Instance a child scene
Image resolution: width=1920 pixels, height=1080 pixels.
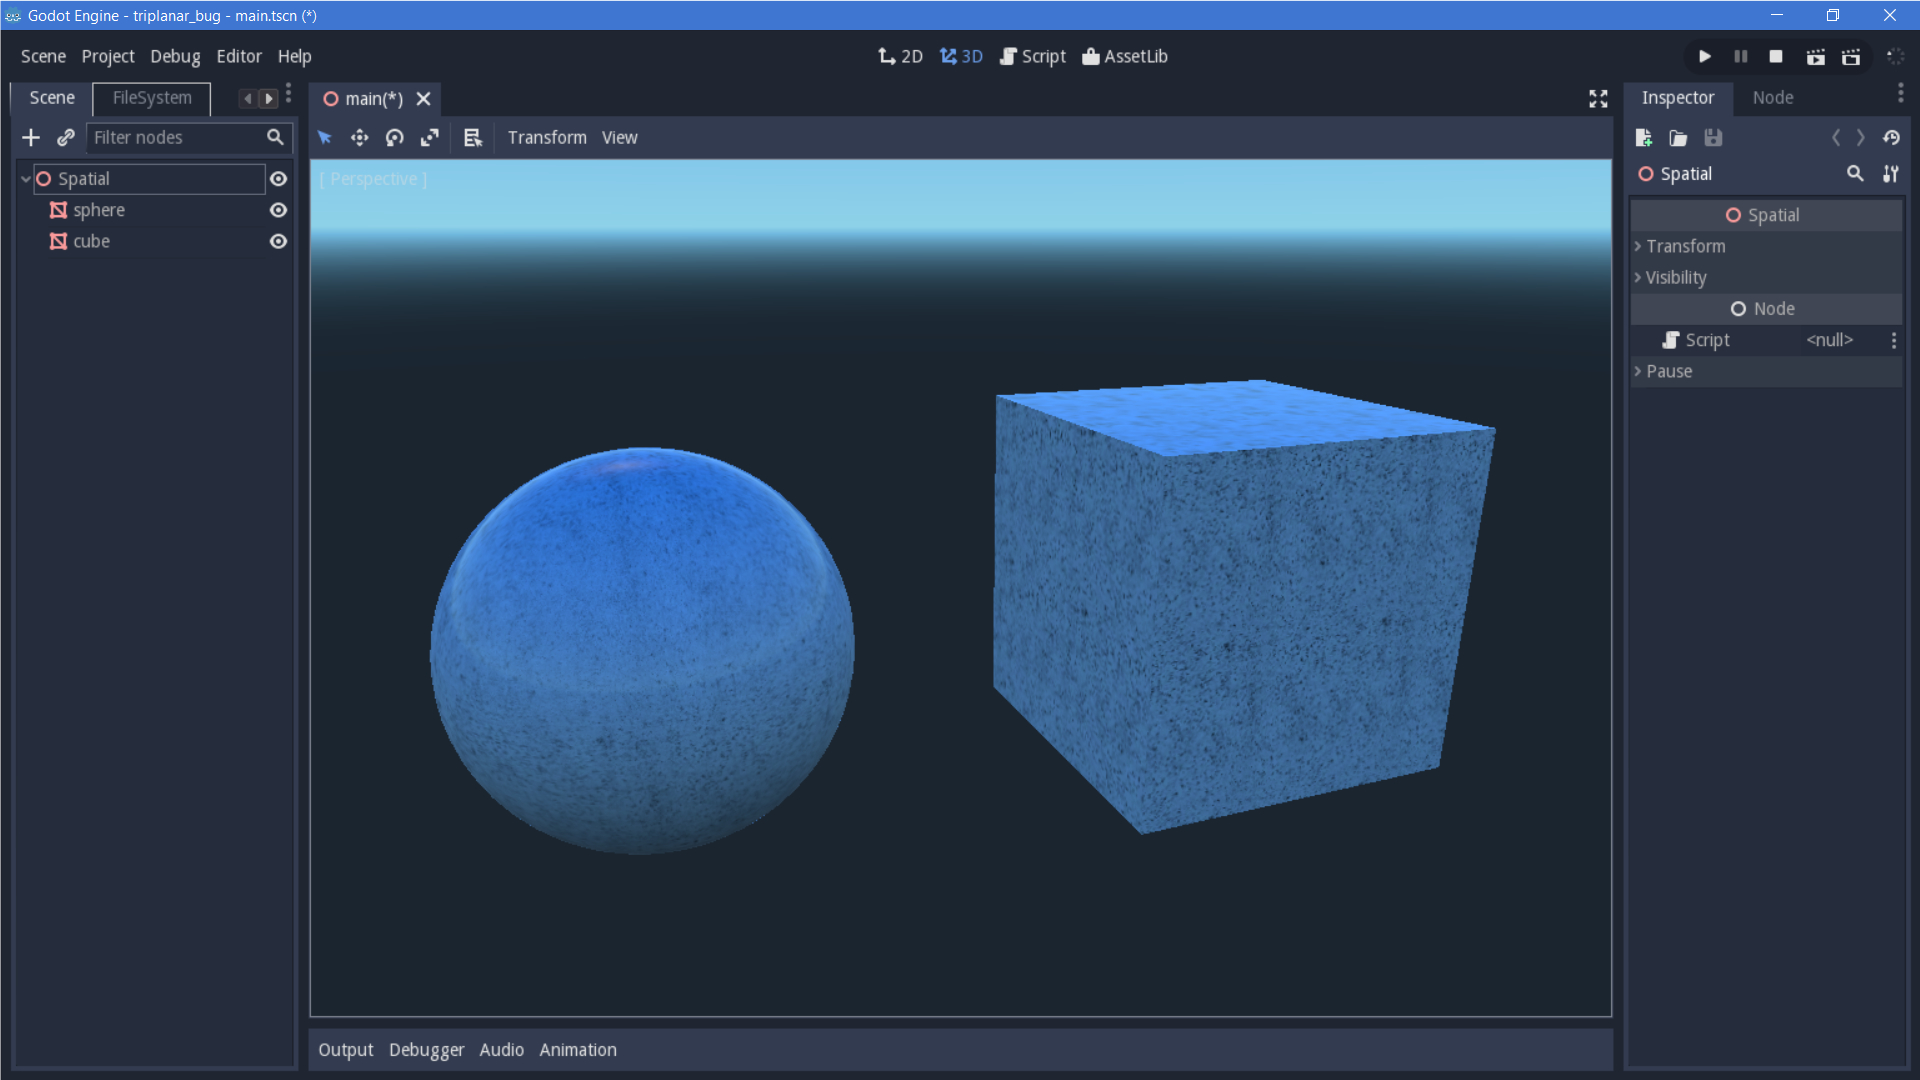[x=66, y=137]
